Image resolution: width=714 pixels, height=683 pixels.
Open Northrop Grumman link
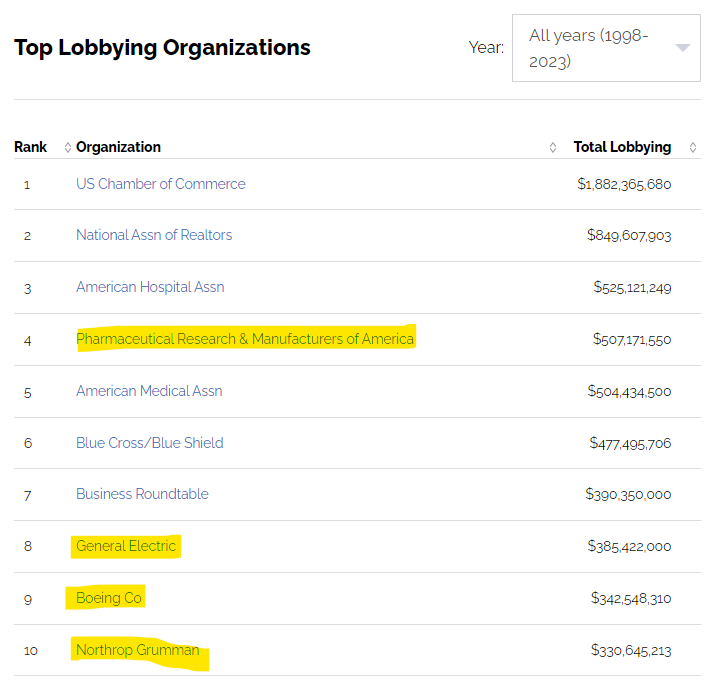138,650
